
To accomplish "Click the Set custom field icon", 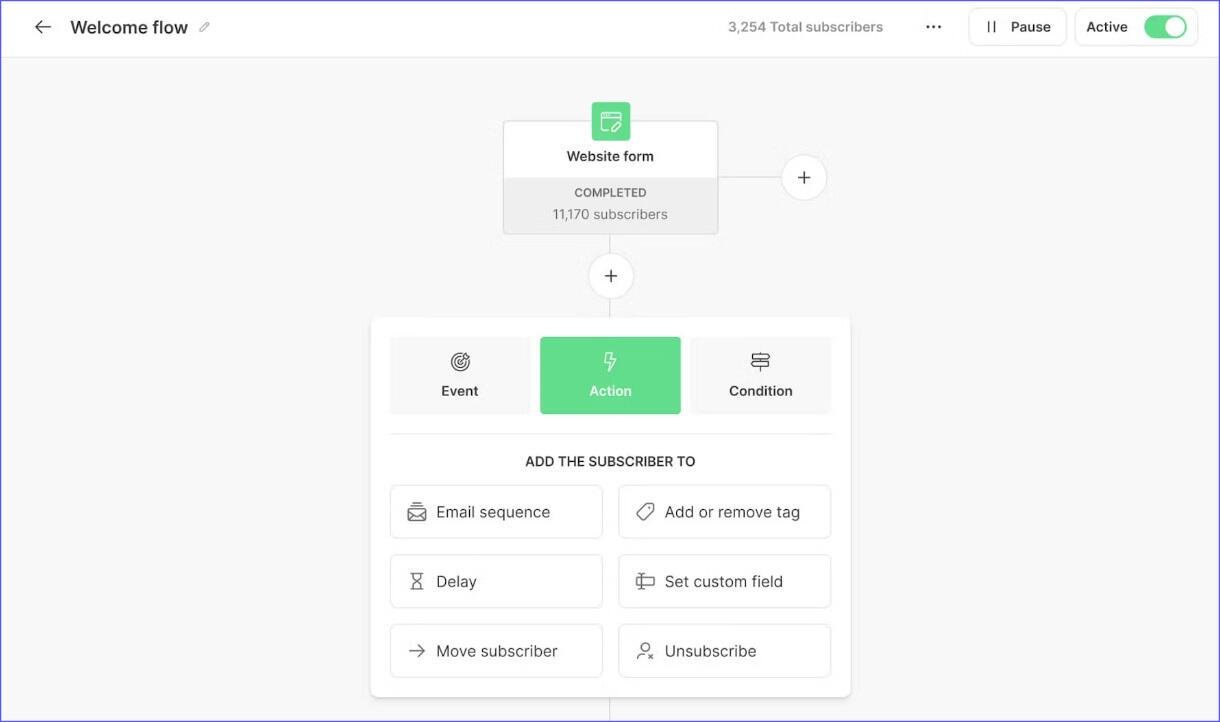I will click(645, 580).
